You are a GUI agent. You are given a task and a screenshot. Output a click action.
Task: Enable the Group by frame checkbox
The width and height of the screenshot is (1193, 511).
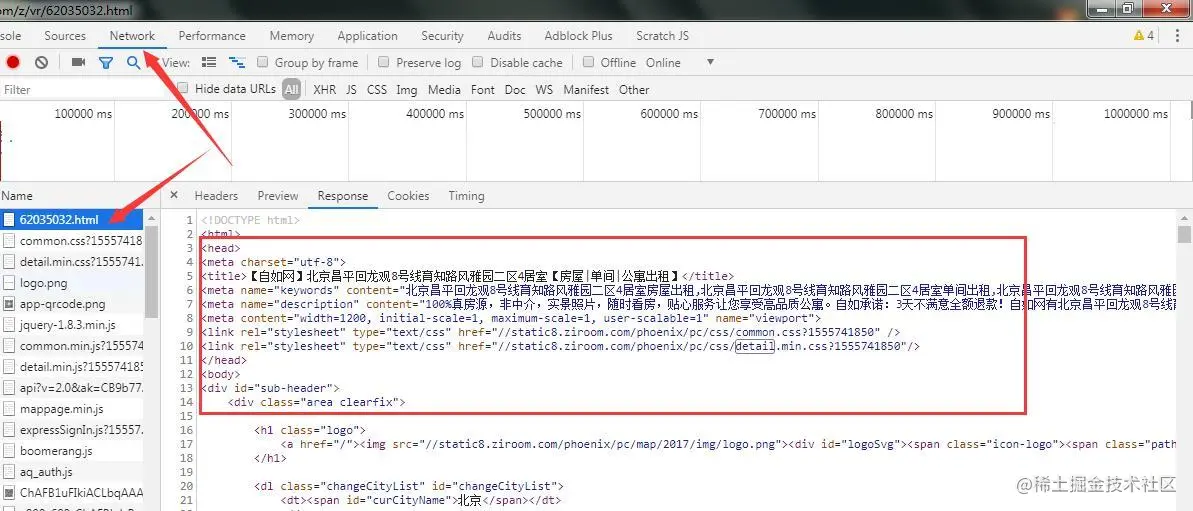point(262,62)
